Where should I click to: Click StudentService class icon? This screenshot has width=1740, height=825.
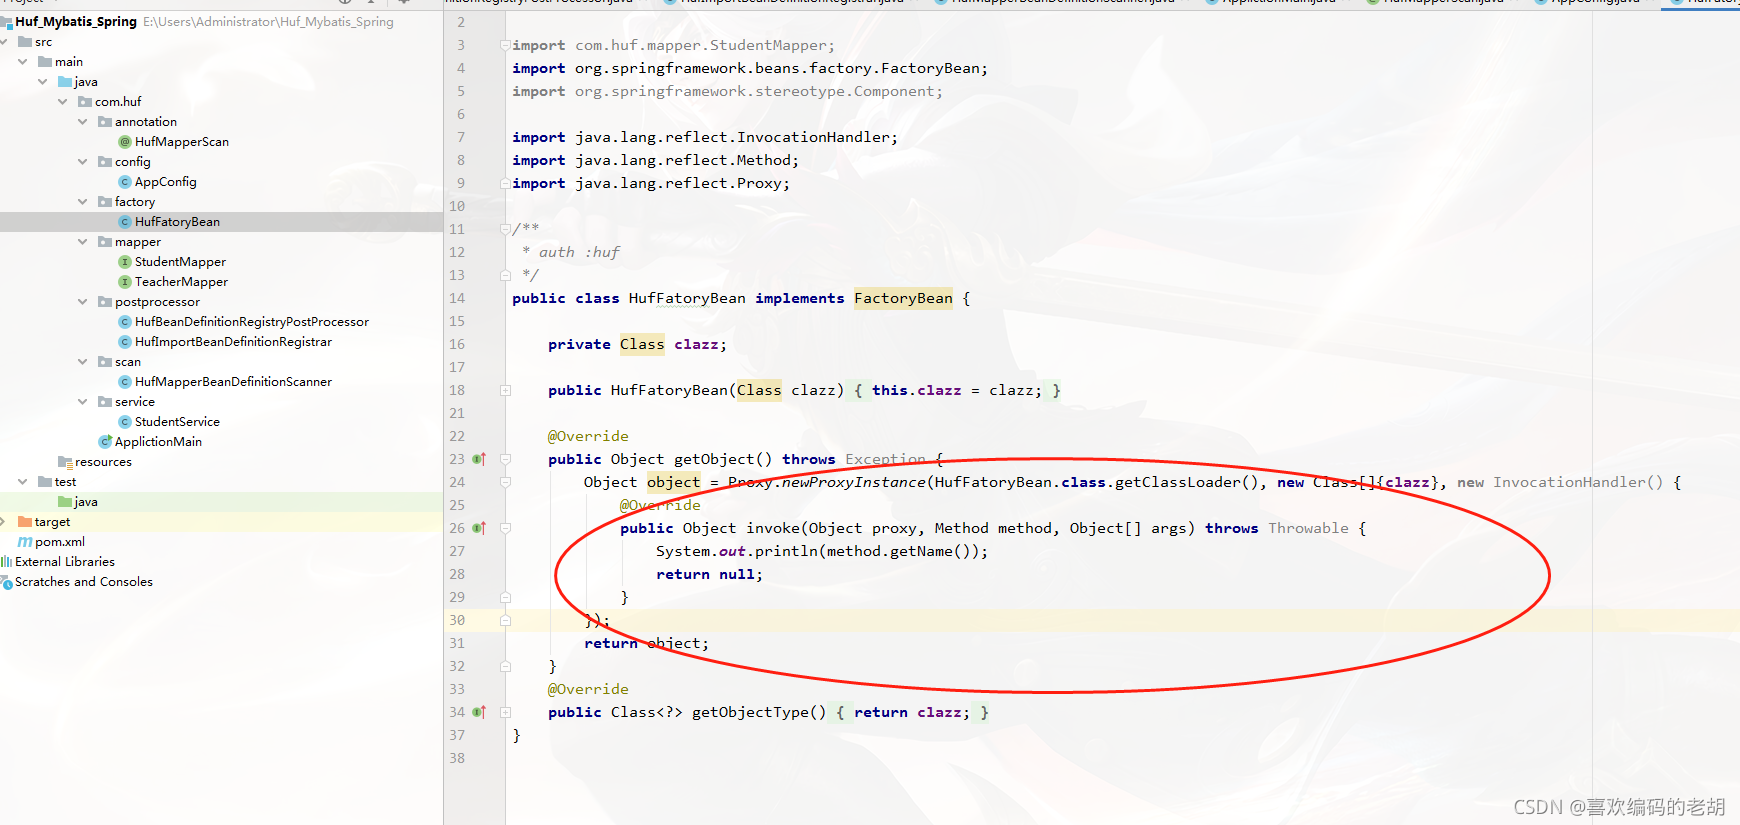[125, 422]
